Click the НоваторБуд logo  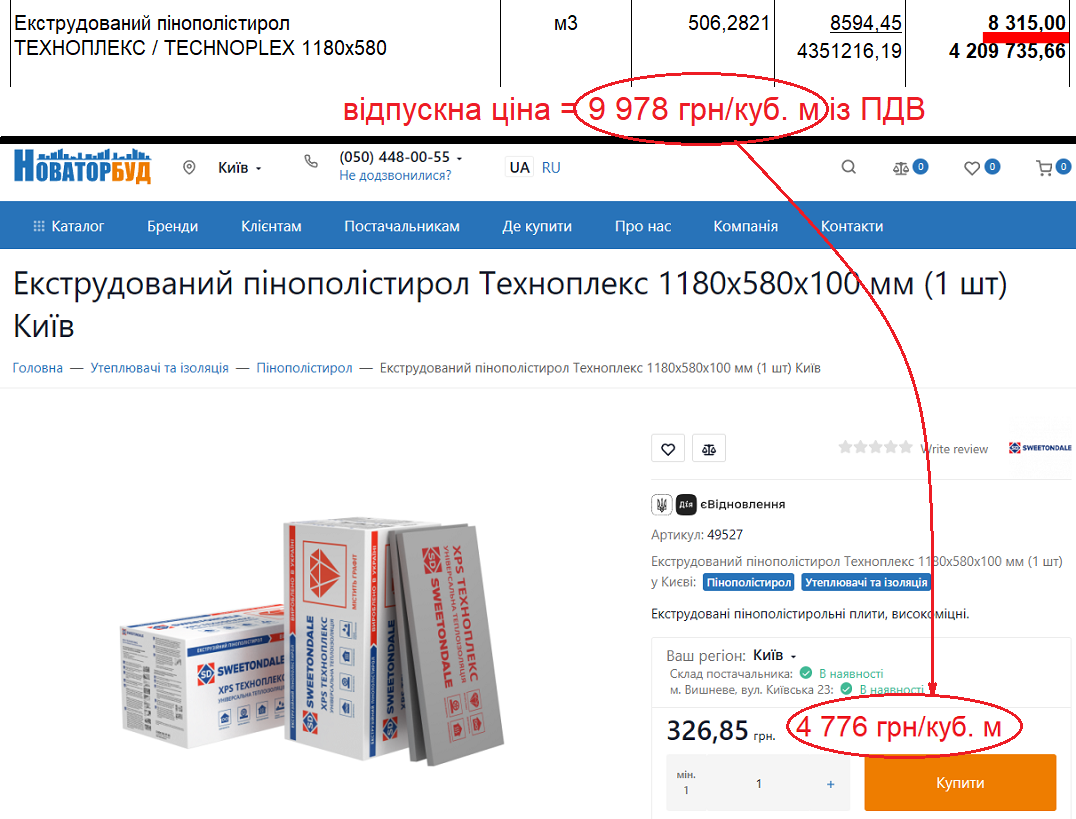coord(82,166)
